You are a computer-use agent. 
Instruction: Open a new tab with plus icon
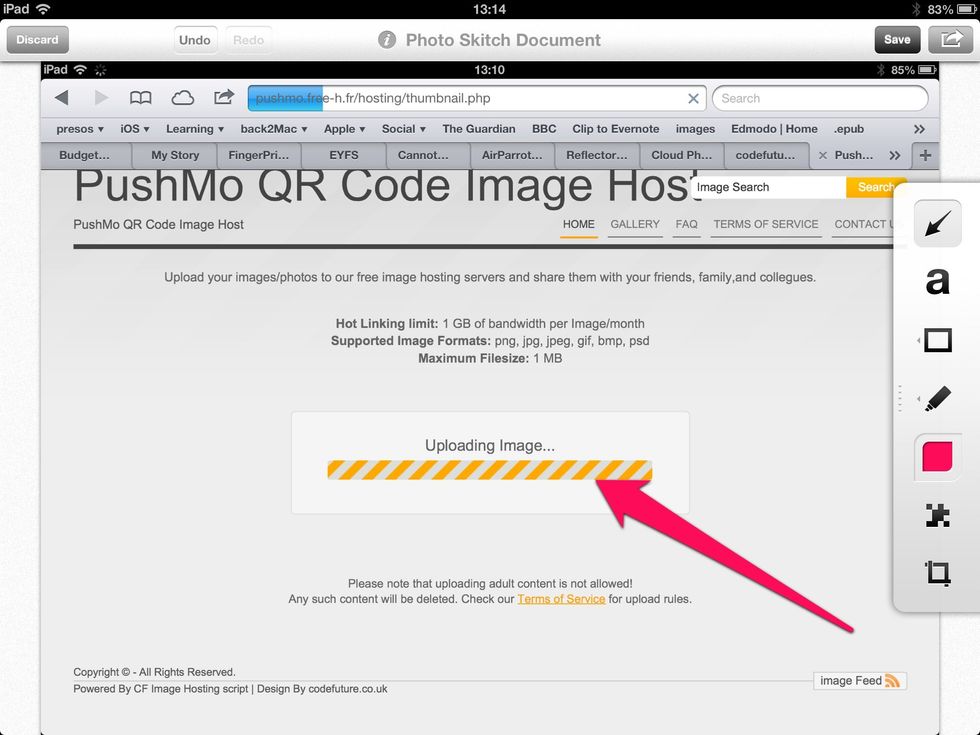point(926,155)
